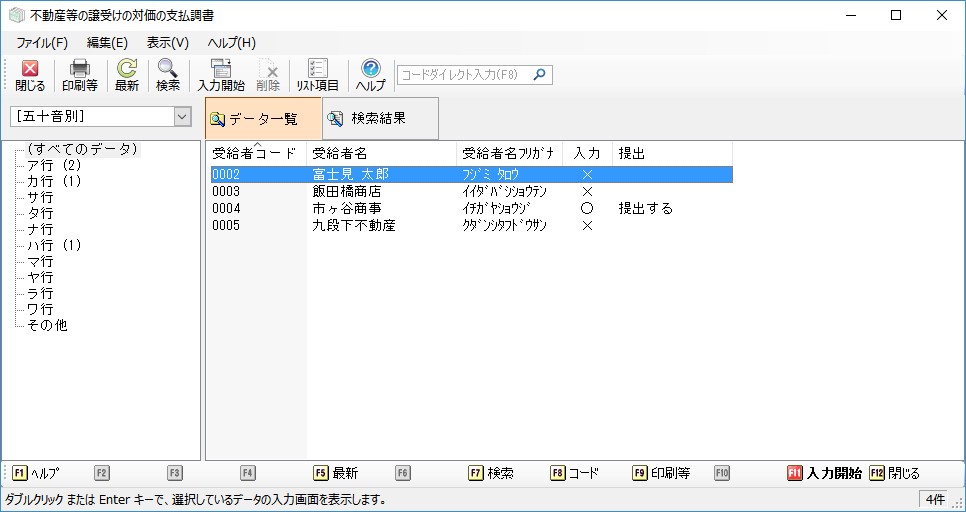Open search with the 検索 magnifier icon

click(x=168, y=75)
